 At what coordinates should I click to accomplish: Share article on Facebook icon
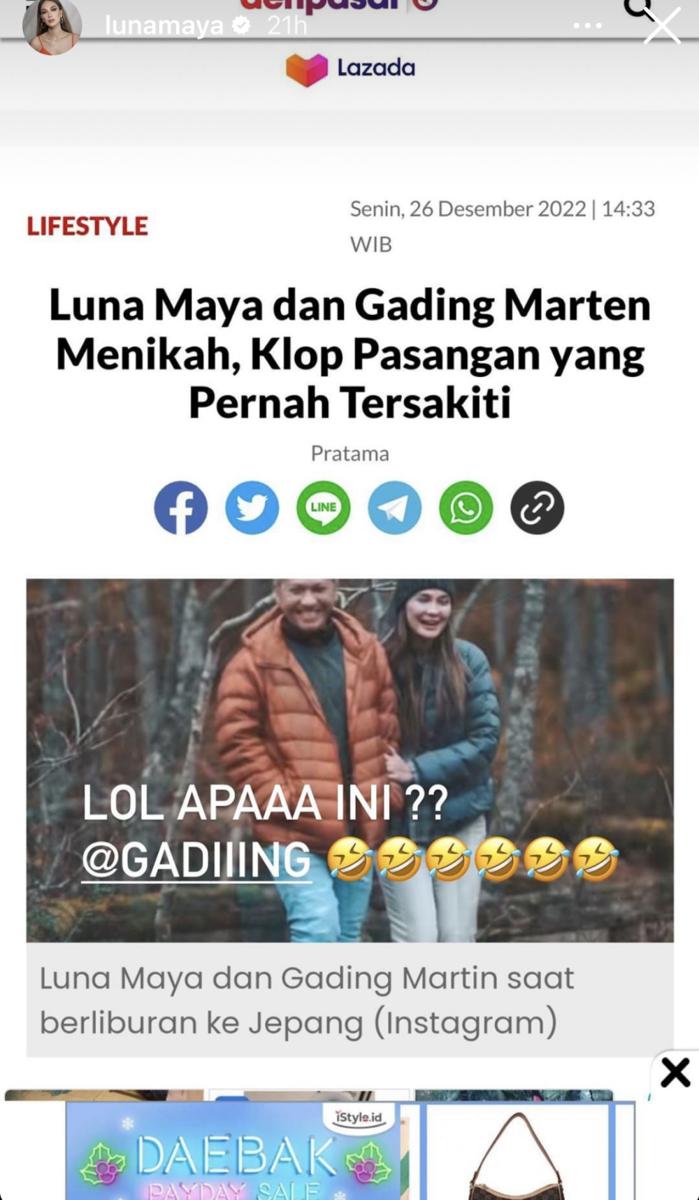coord(181,508)
